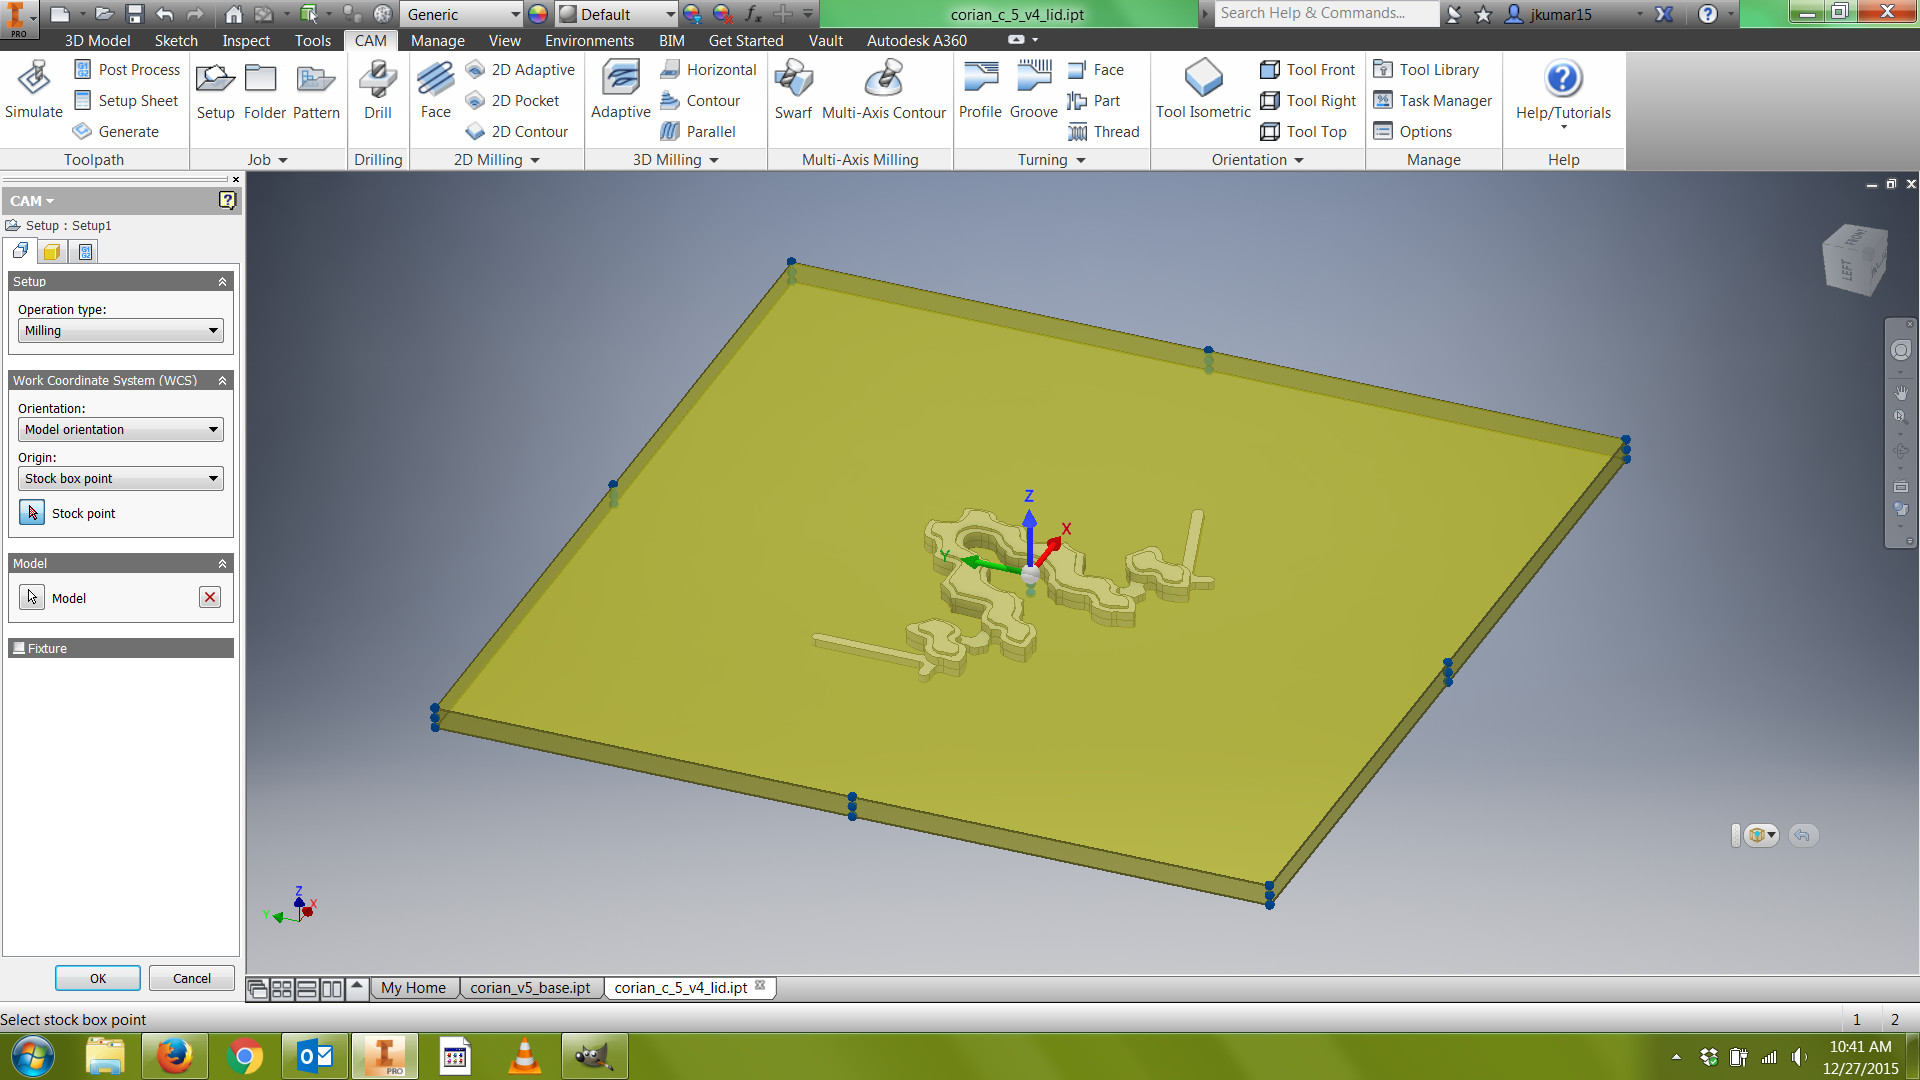1920x1080 pixels.
Task: Open Orientation Model orientation dropdown
Action: point(121,430)
